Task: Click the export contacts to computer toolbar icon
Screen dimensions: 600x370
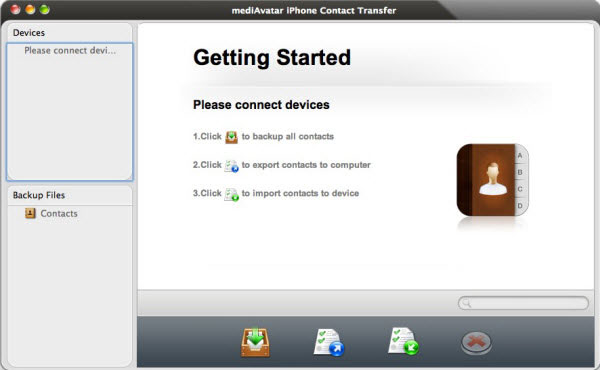Action: [x=329, y=342]
